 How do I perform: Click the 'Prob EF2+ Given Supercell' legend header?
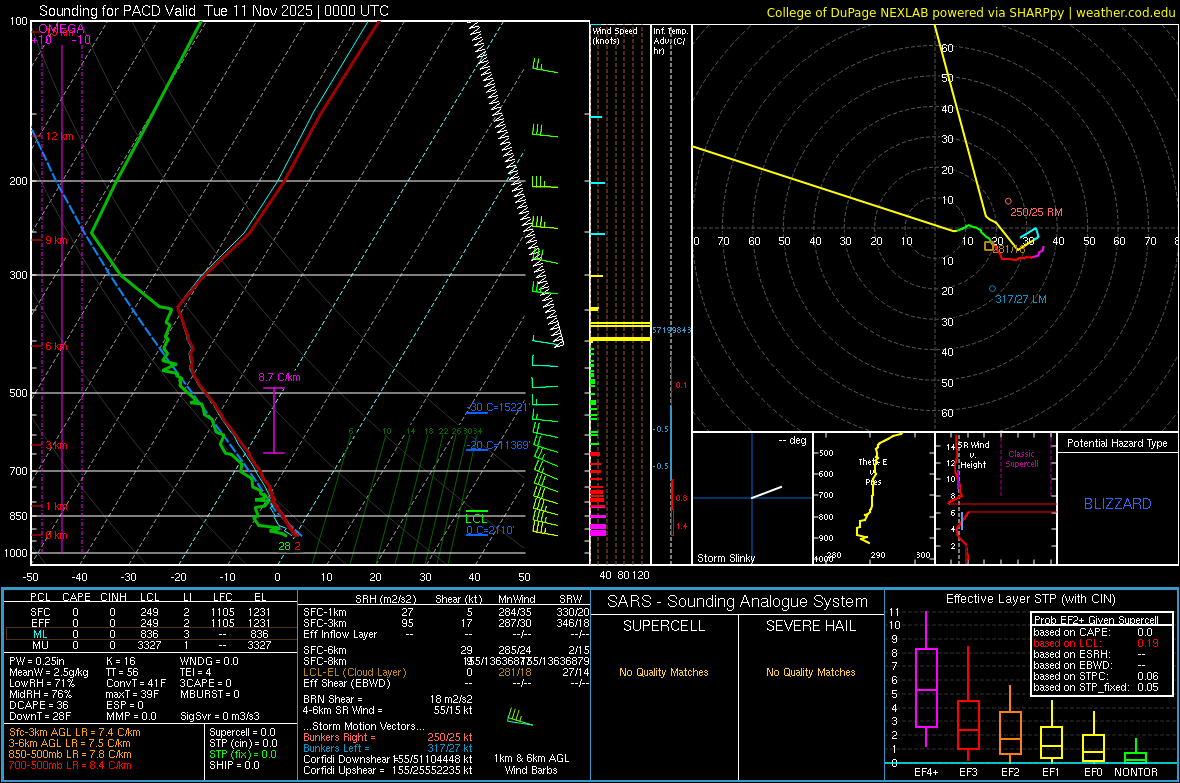1096,620
